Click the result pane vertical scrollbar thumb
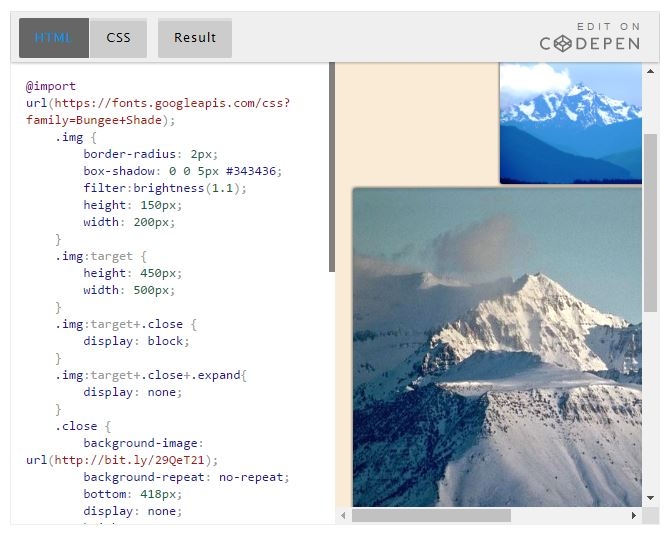Screen dimensions: 672x543 pos(650,220)
